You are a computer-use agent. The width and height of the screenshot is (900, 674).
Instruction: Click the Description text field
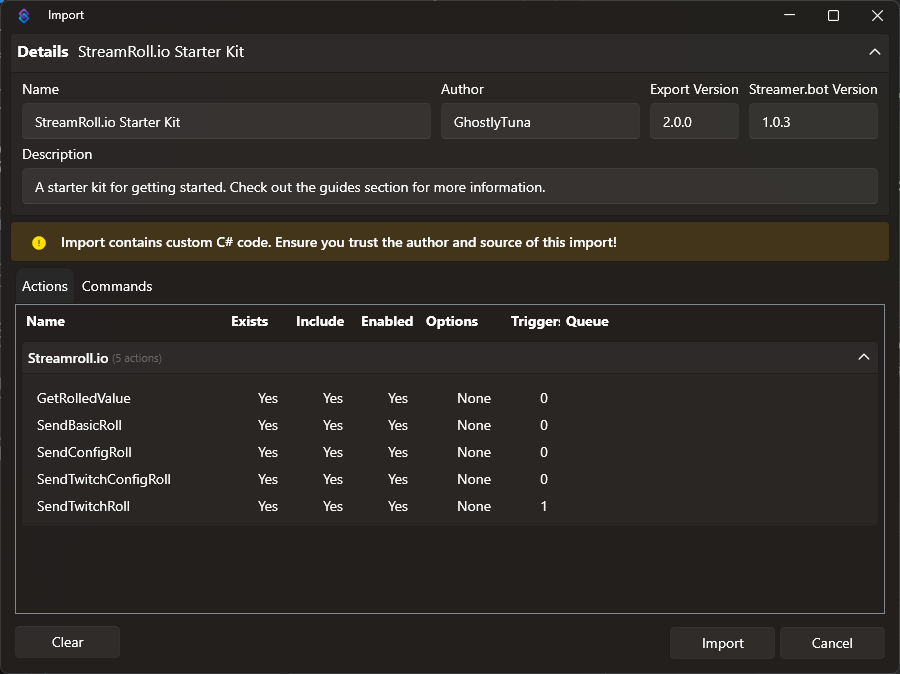[450, 187]
